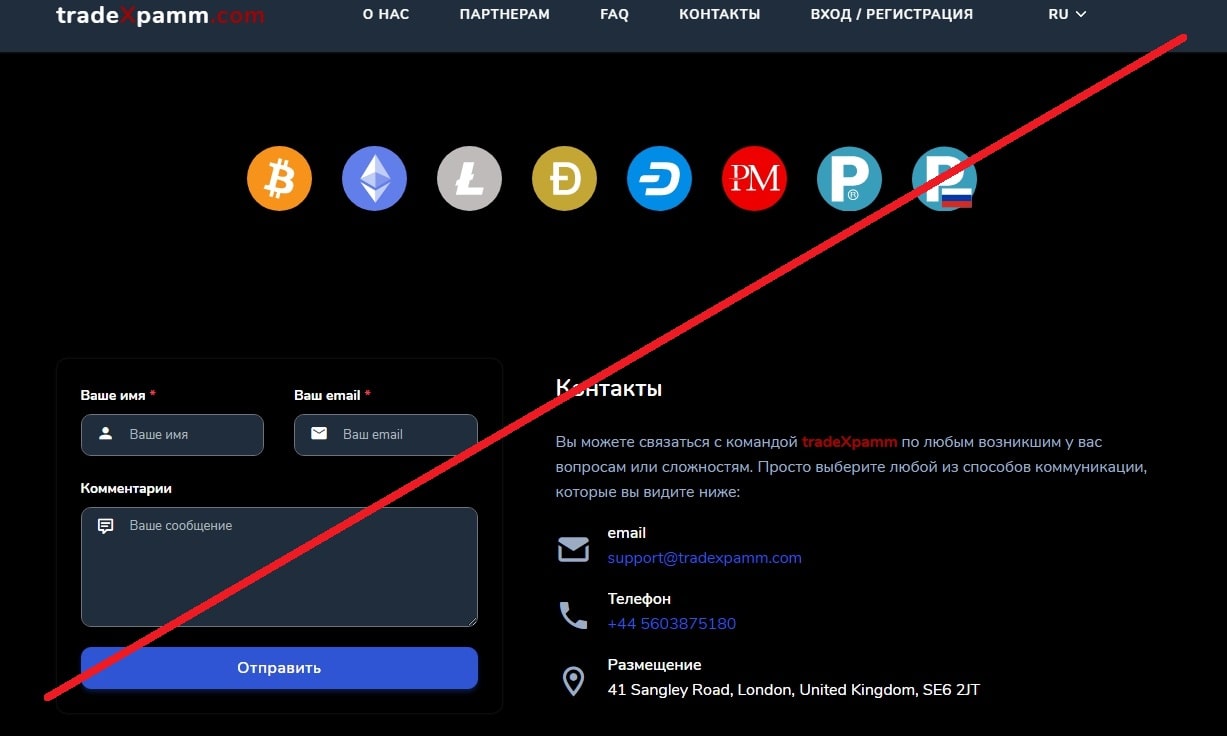Click the Ваше сообщение comment textarea
This screenshot has width=1227, height=736.
point(279,567)
